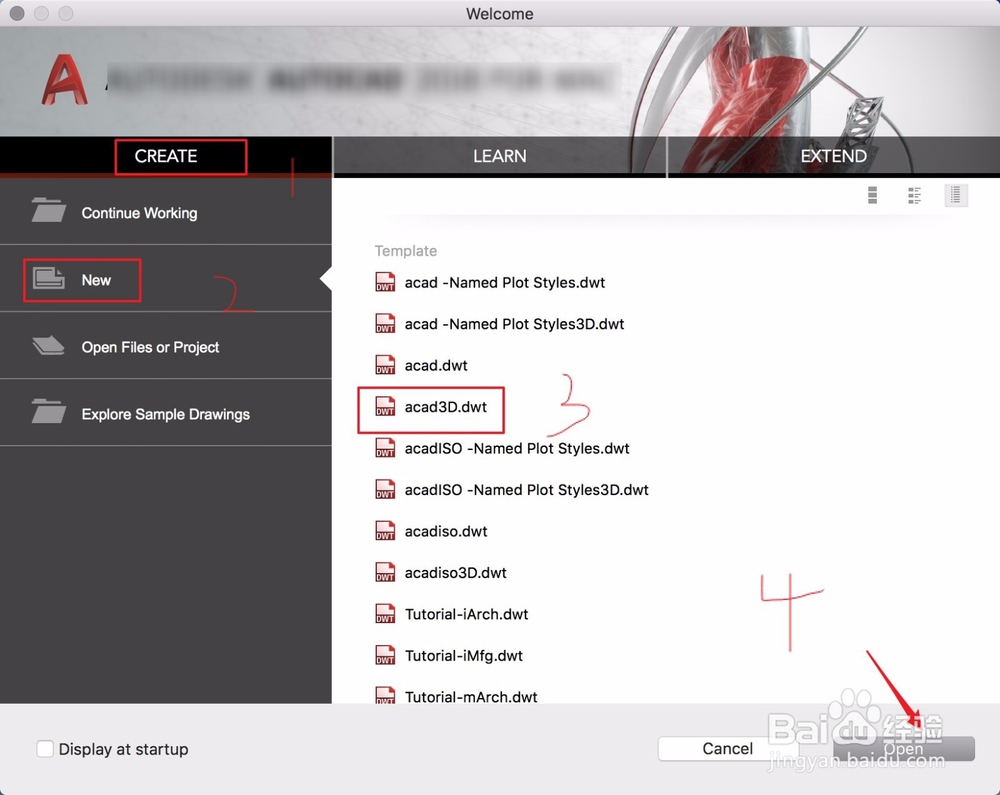Click the acad.dwt DWT document icon
Viewport: 1000px width, 795px height.
pyautogui.click(x=385, y=365)
